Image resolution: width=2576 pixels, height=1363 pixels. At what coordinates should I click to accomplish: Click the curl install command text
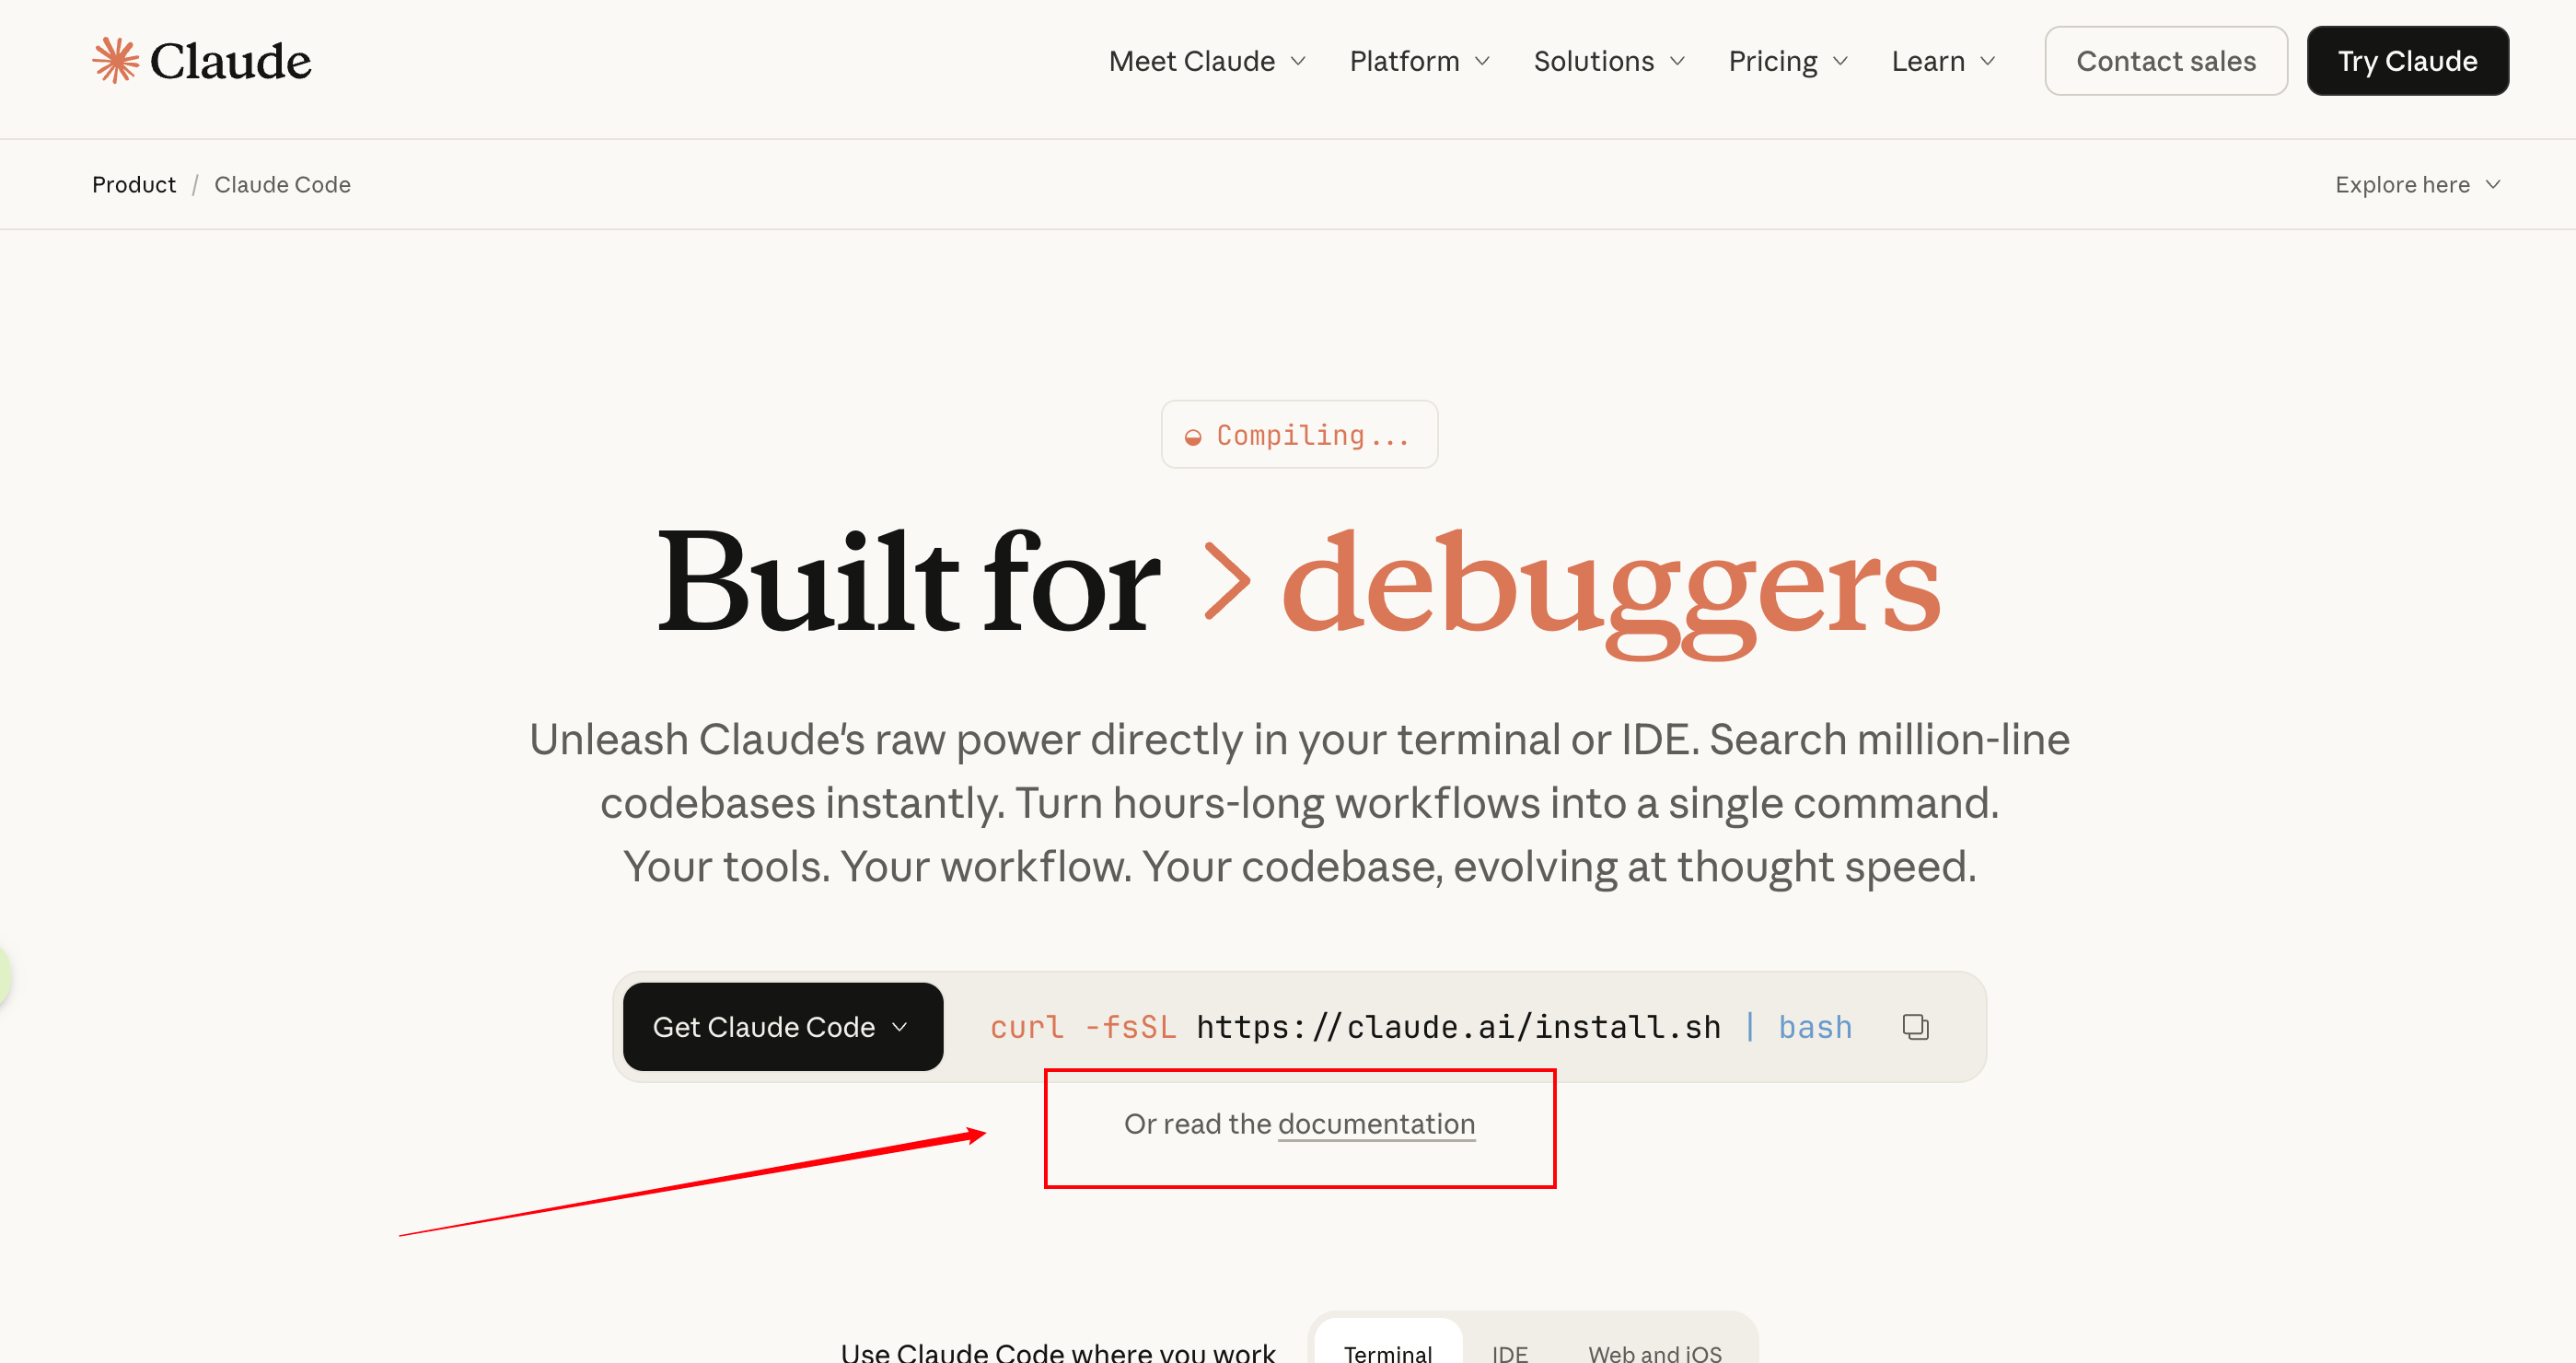(1420, 1027)
